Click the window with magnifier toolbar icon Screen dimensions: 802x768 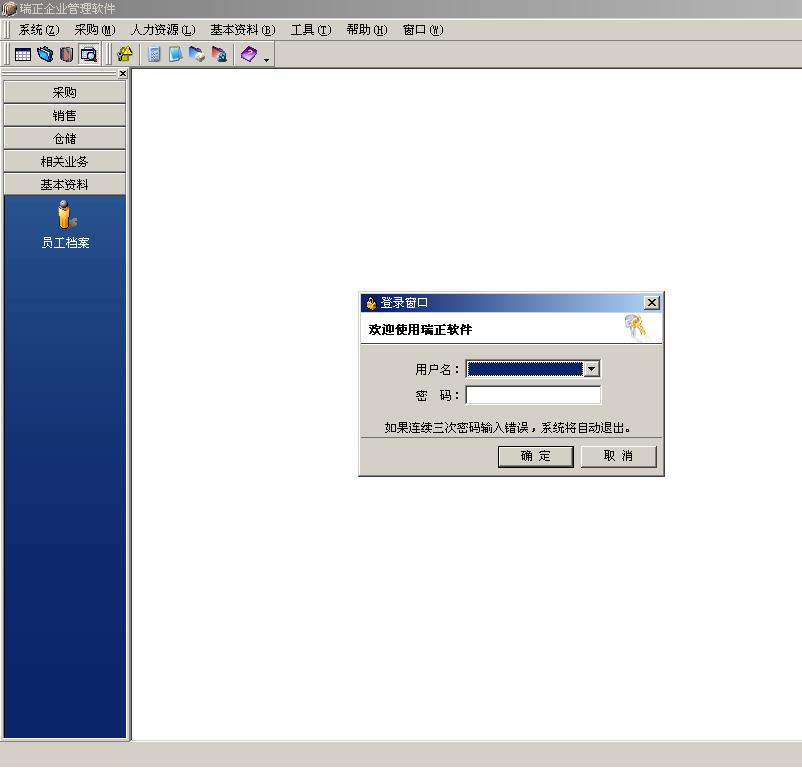tap(88, 54)
